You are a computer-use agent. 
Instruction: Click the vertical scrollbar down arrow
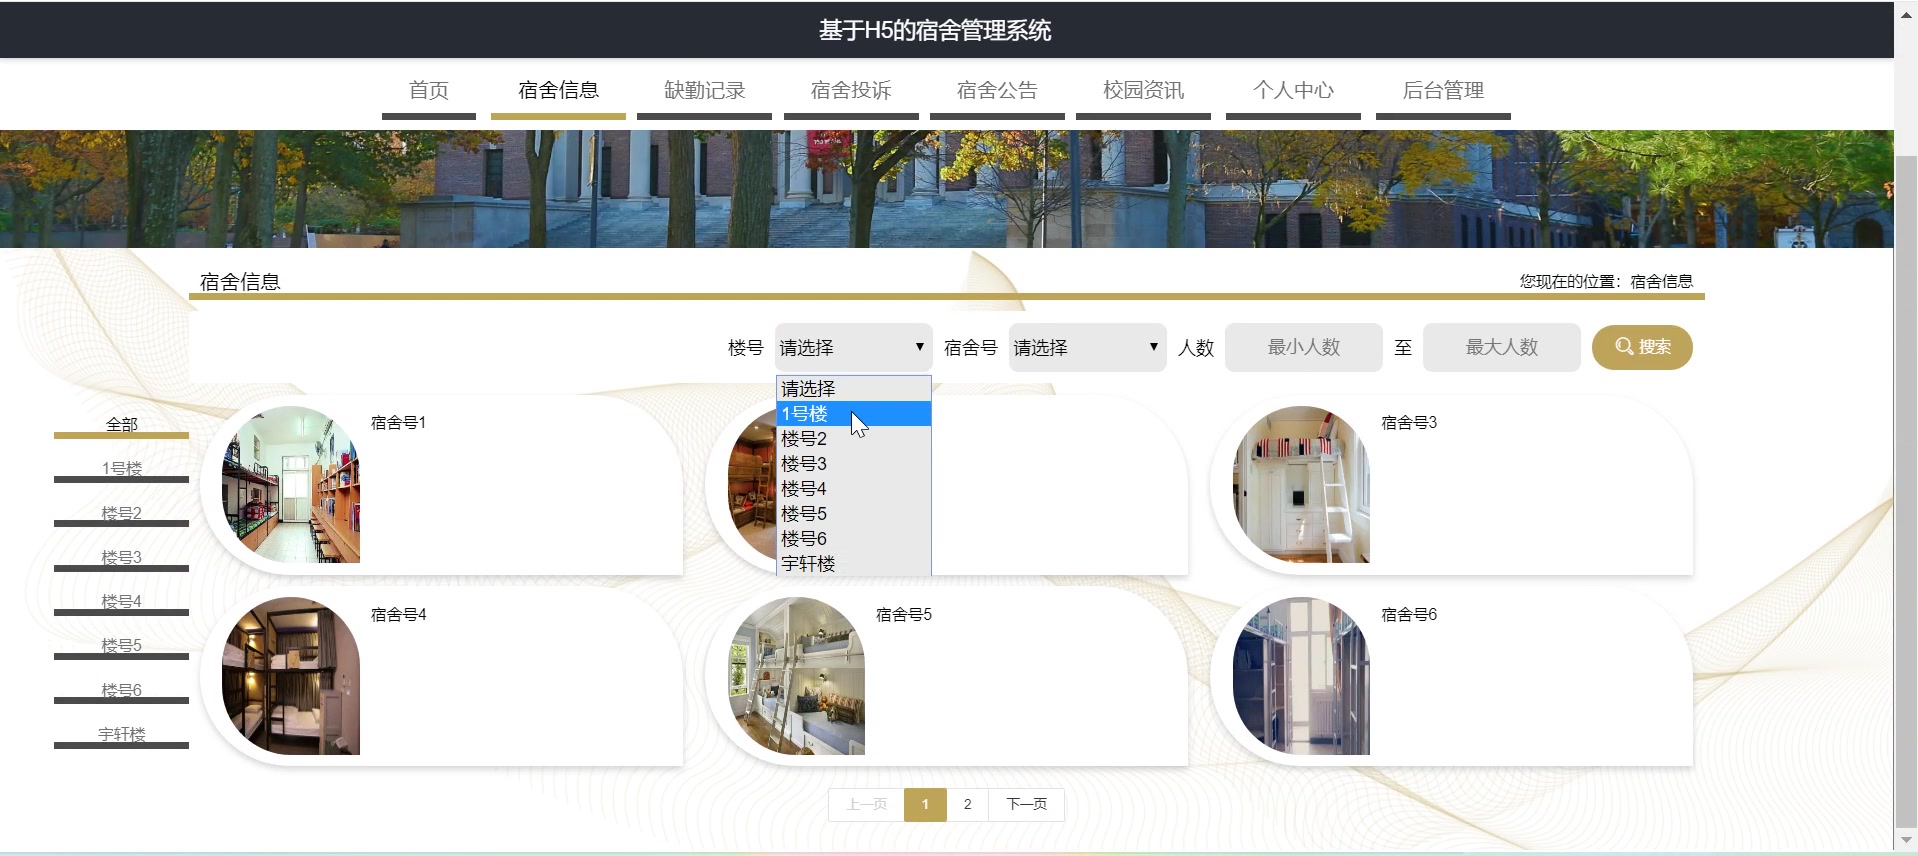1906,840
